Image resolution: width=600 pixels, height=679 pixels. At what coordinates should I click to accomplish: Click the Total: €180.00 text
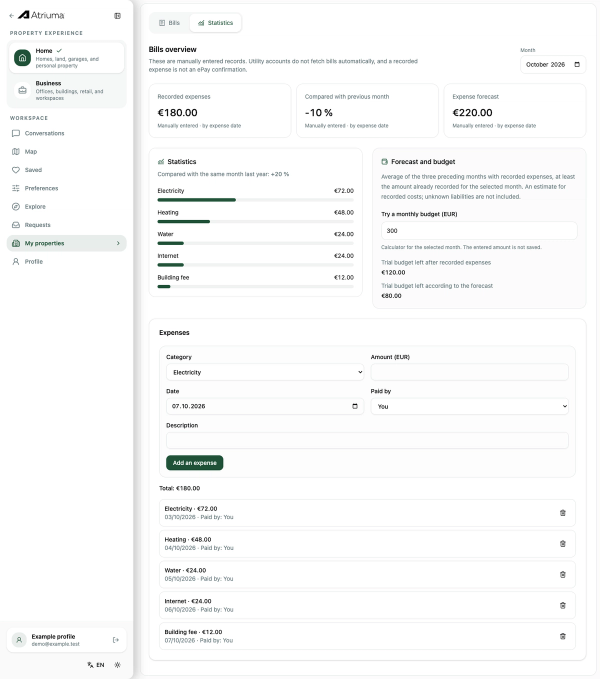[x=180, y=488]
